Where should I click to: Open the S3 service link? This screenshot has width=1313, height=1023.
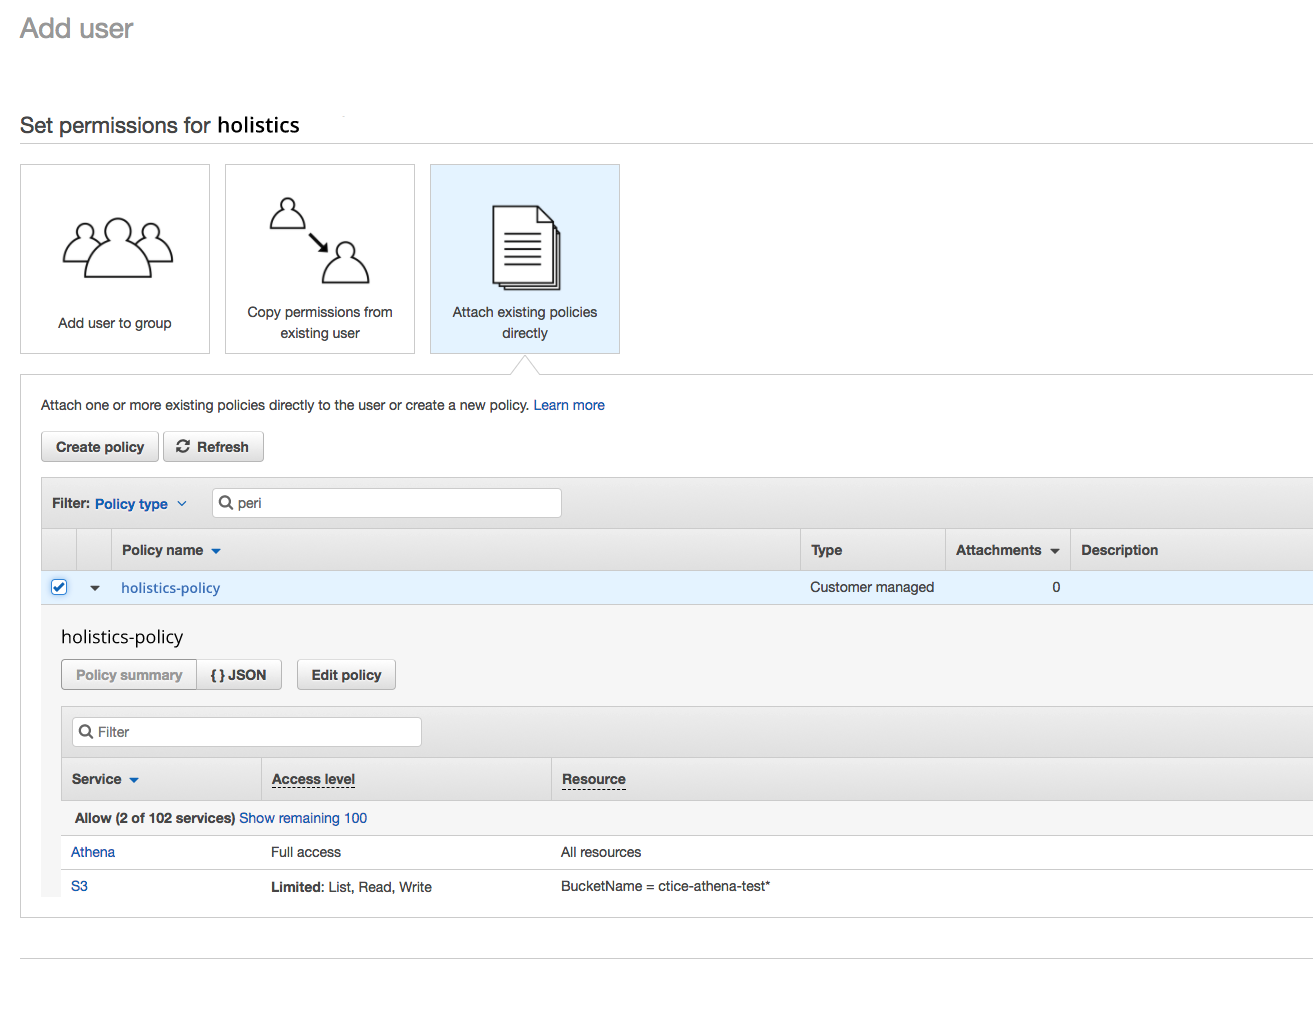point(79,886)
